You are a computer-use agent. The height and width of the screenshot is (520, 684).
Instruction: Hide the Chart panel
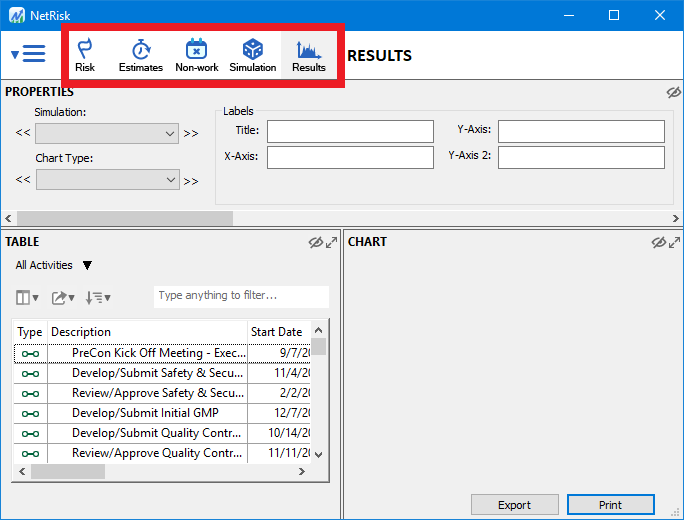(659, 242)
